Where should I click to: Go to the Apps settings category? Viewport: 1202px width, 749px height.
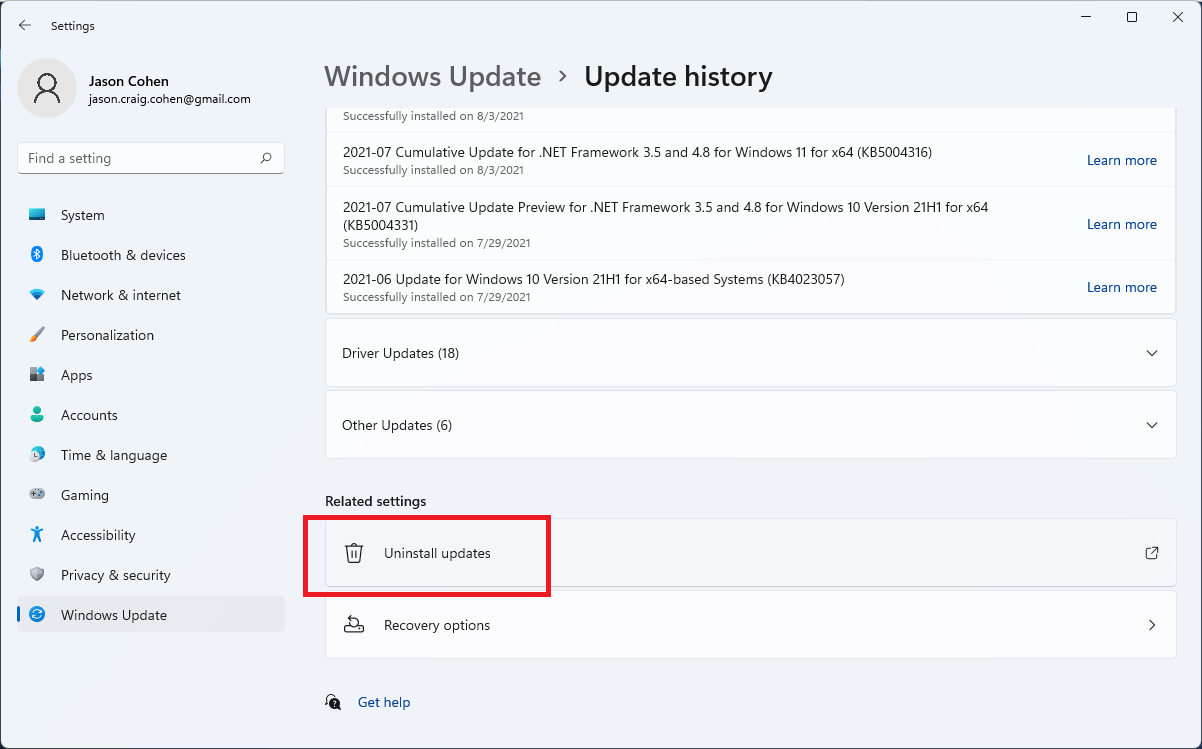(76, 375)
